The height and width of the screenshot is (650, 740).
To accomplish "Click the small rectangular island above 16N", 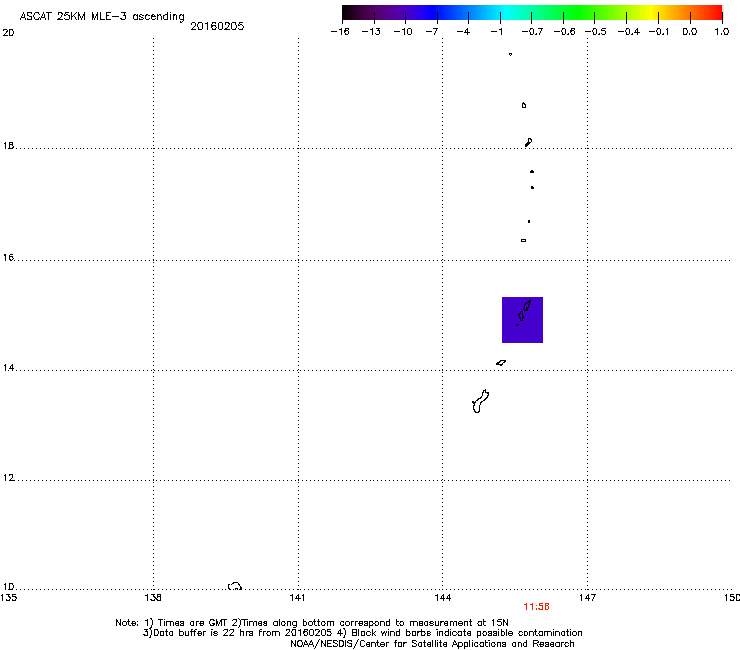I will pos(523,240).
